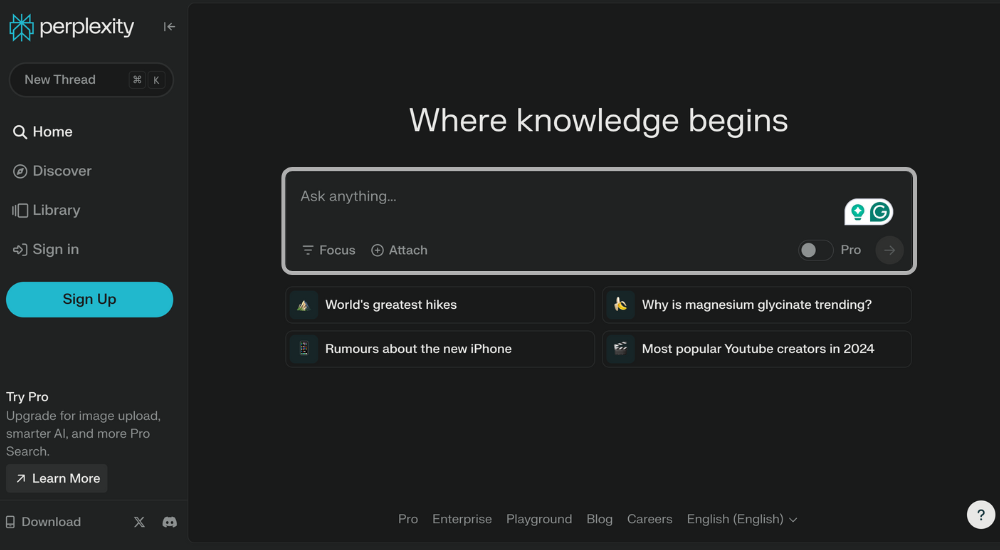Click the Library books icon
Viewport: 1000px width, 550px height.
coord(20,211)
